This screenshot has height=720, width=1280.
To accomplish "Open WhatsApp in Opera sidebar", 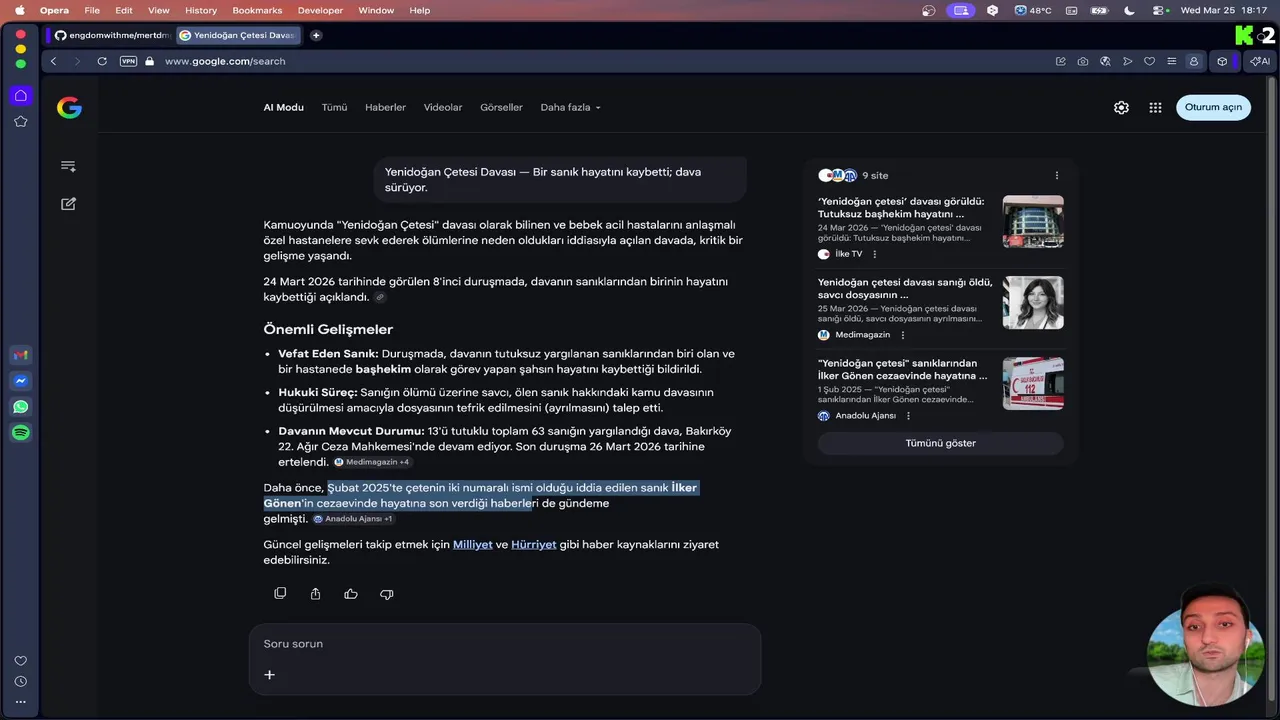I will coord(20,407).
